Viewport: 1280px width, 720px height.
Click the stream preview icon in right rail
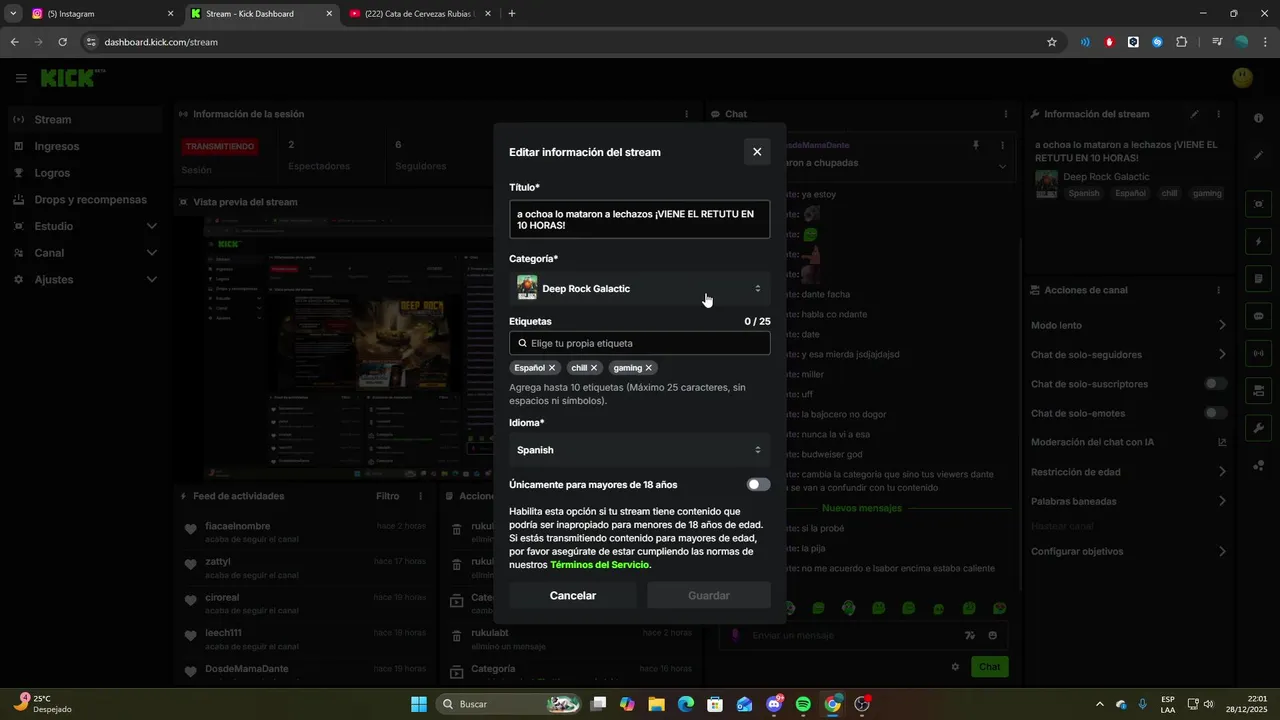[x=1259, y=204]
